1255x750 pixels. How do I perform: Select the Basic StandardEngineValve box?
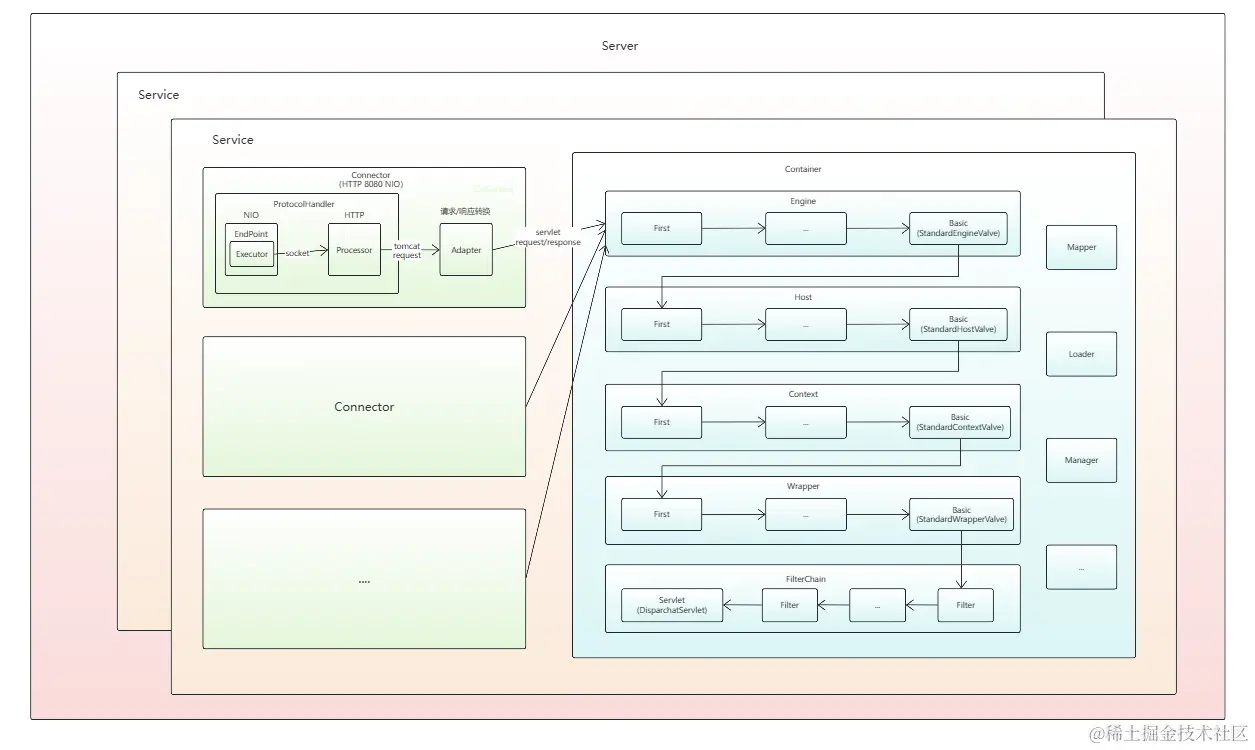[x=959, y=228]
